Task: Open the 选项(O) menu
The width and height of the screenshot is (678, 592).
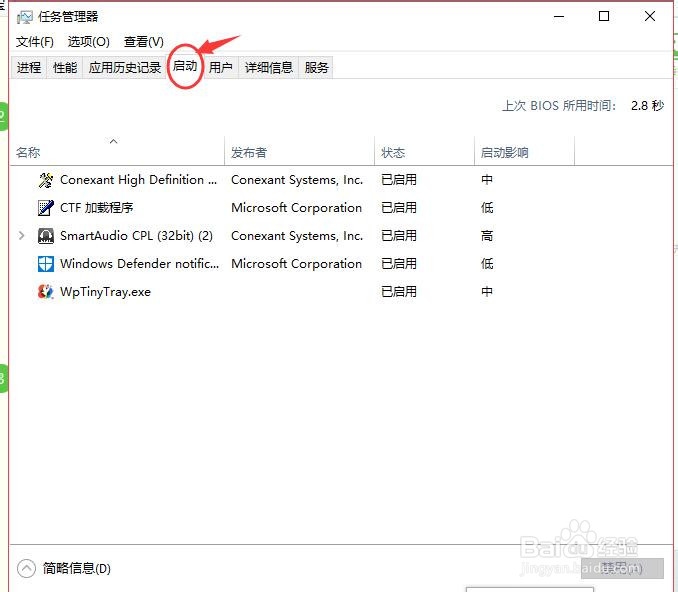Action: coord(89,42)
